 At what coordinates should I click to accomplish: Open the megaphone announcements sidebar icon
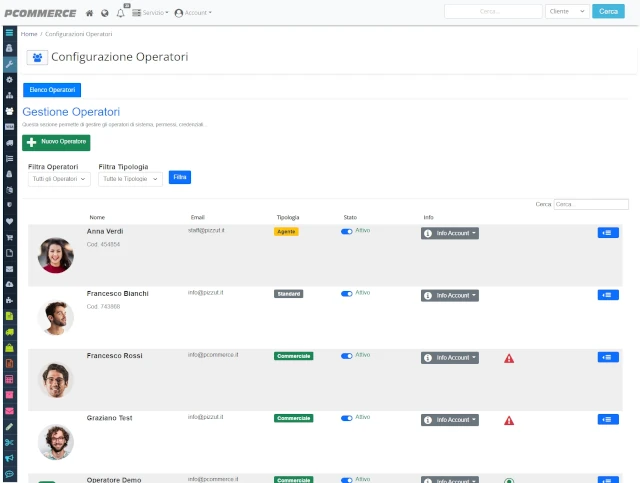[9, 458]
